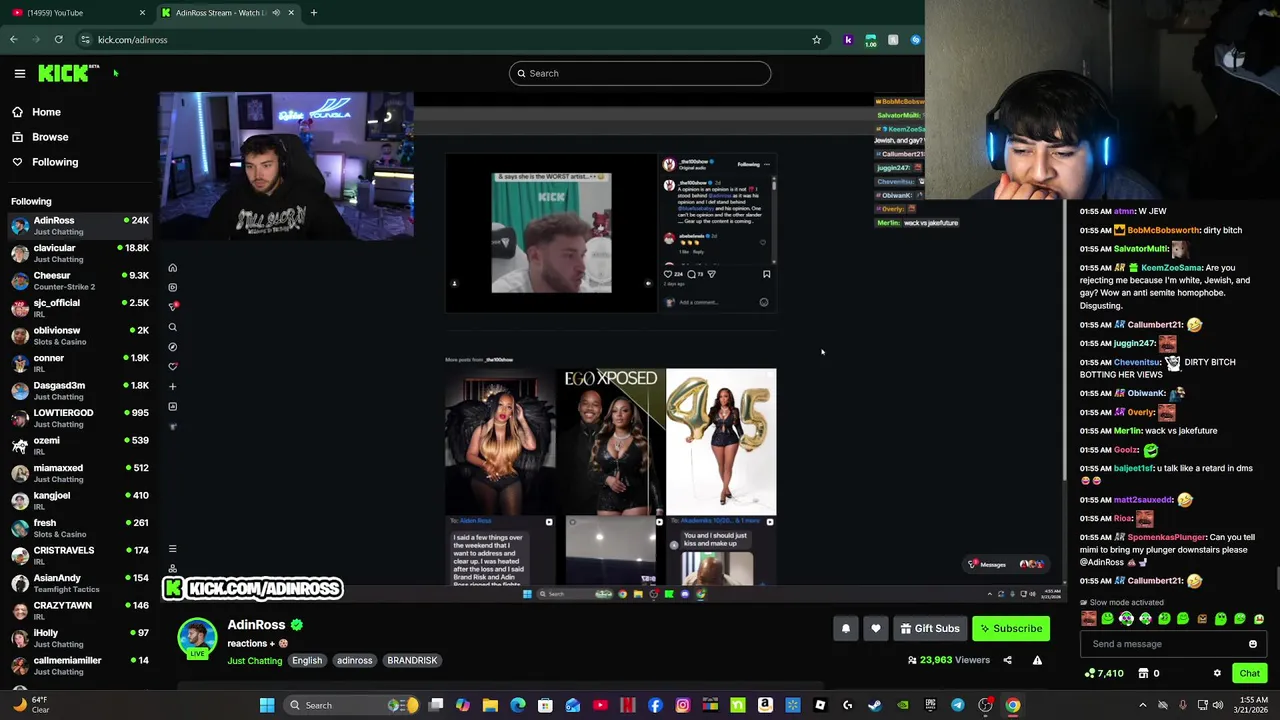This screenshot has width=1280, height=720.
Task: Bookmark this page with star icon
Action: pos(816,40)
